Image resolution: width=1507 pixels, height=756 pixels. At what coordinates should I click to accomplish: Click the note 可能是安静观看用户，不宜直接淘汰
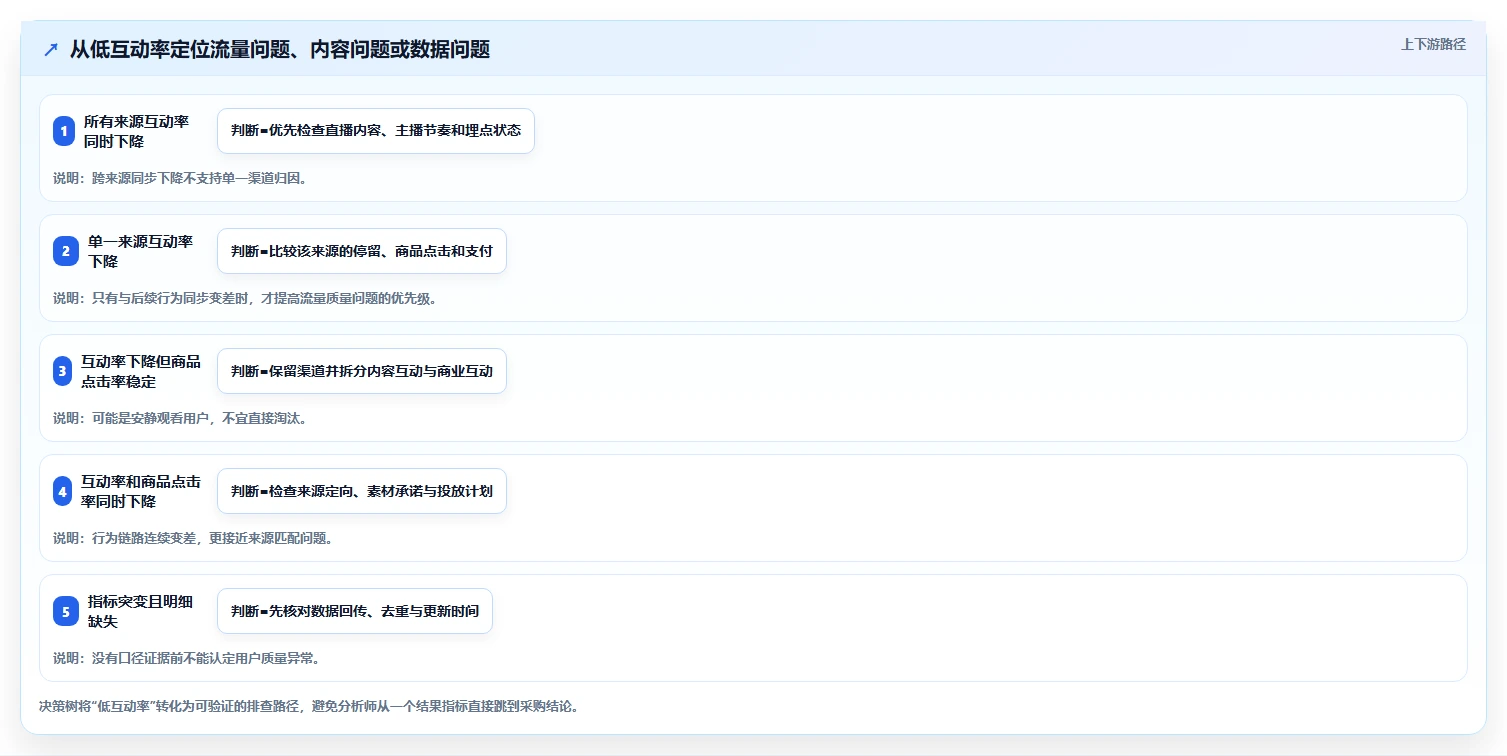coord(180,418)
